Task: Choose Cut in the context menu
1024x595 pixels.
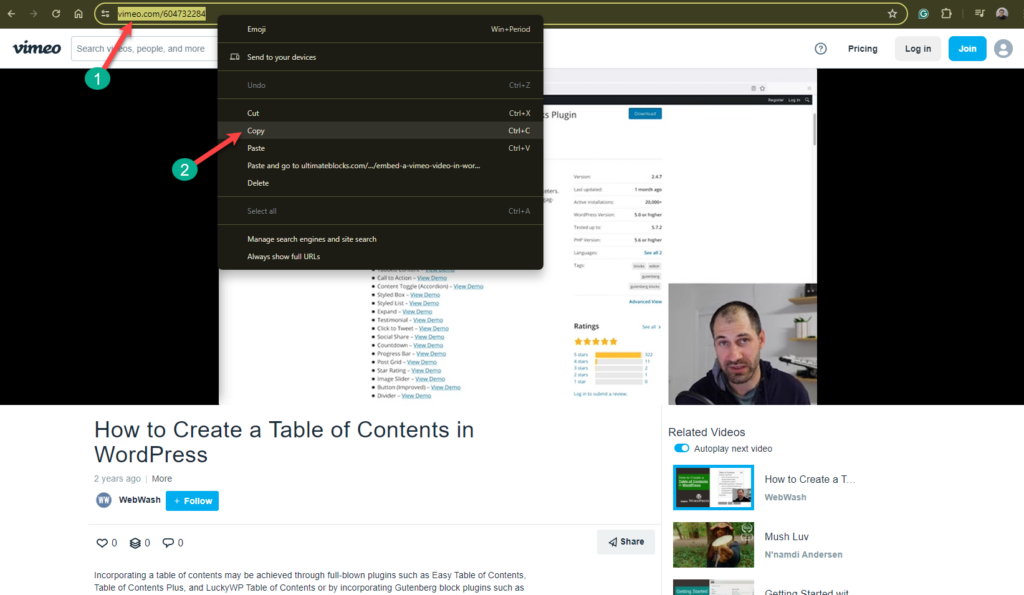Action: pos(380,113)
